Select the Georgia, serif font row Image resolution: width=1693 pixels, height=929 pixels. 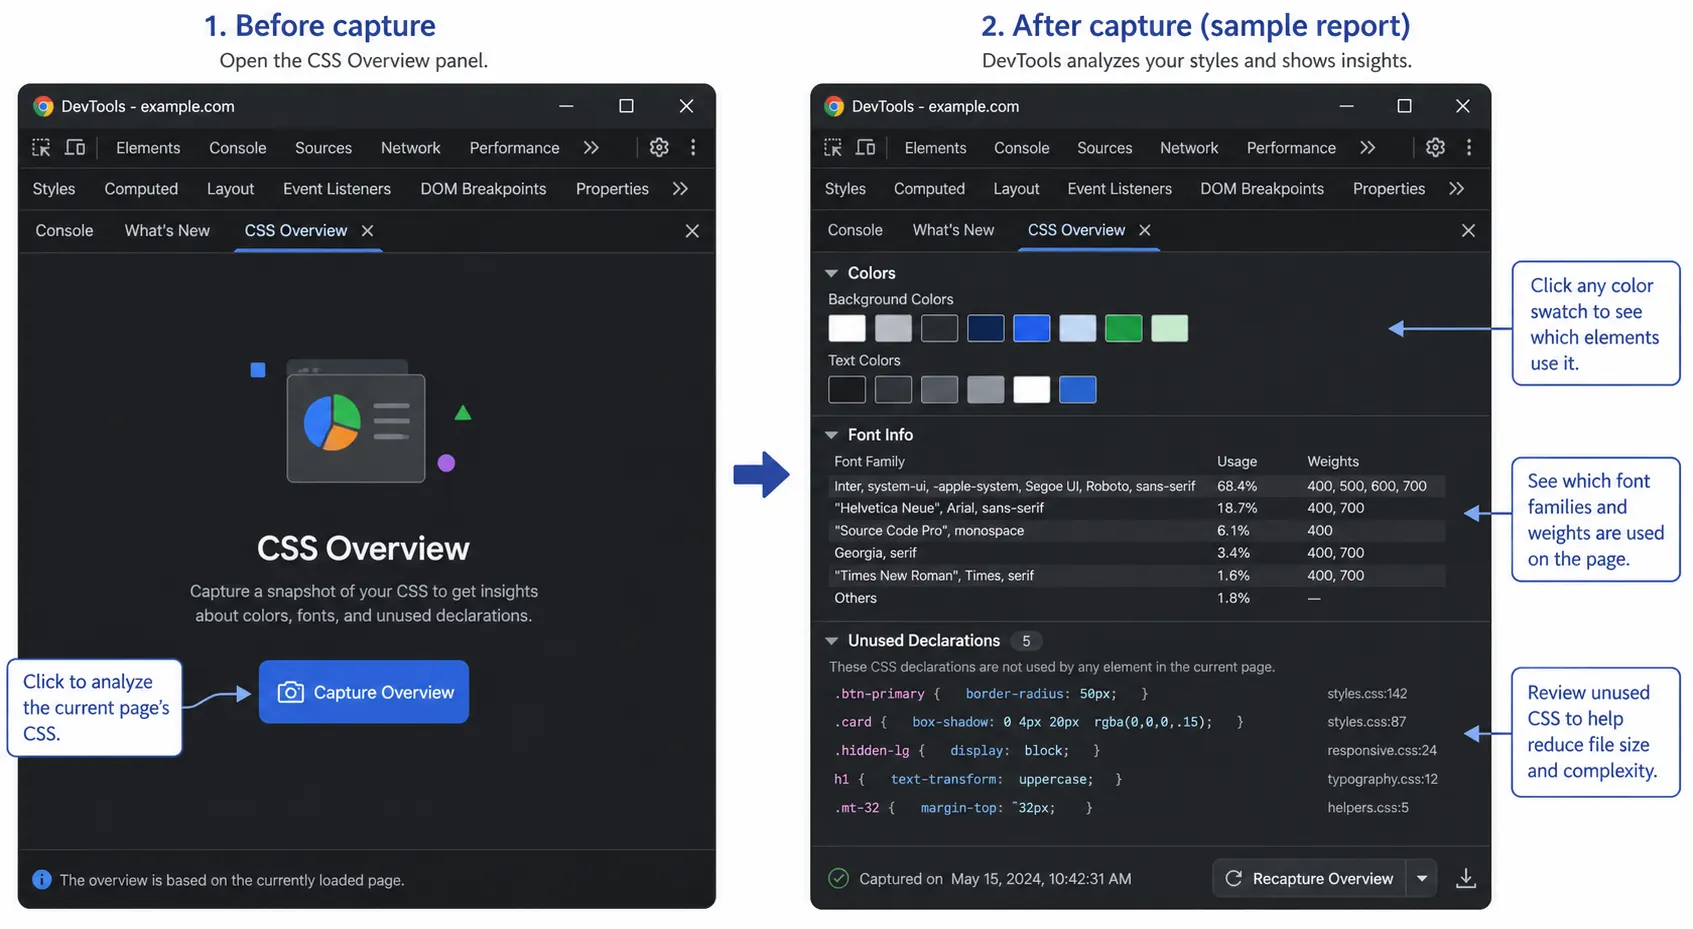click(x=1137, y=553)
